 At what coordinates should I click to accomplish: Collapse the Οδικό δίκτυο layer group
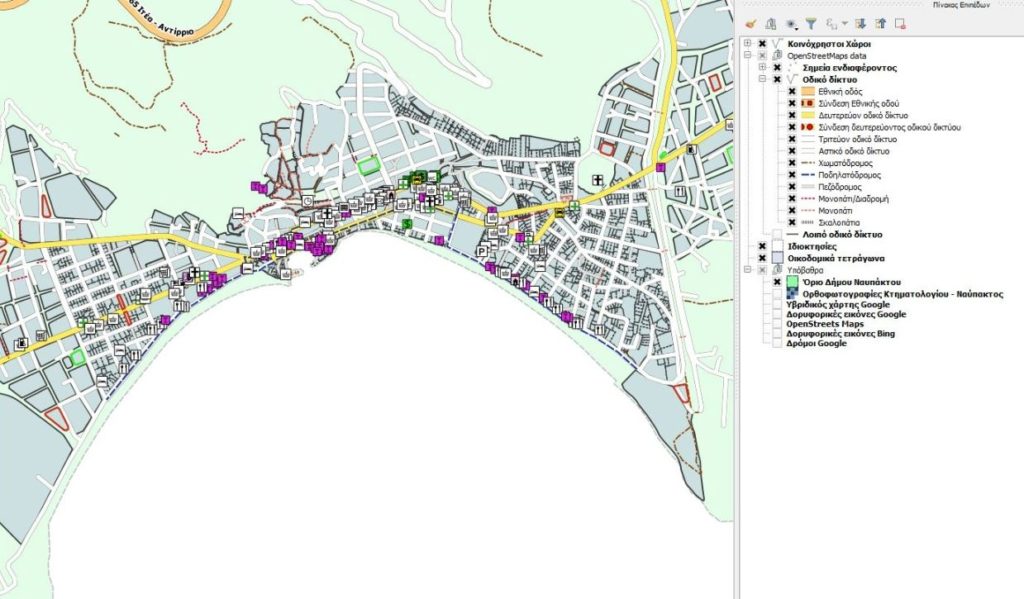pos(762,79)
